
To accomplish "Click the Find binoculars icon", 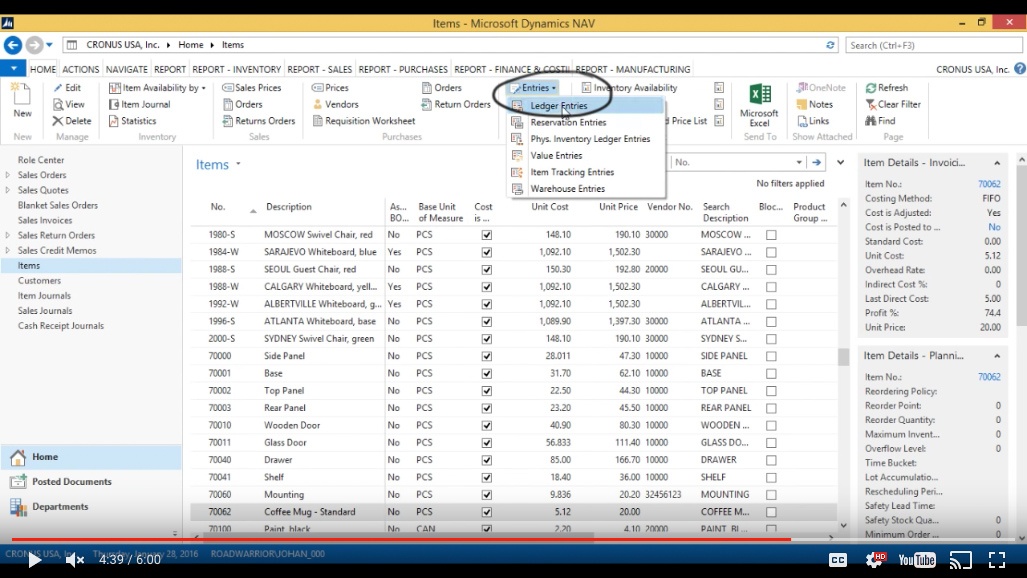I will (x=870, y=121).
